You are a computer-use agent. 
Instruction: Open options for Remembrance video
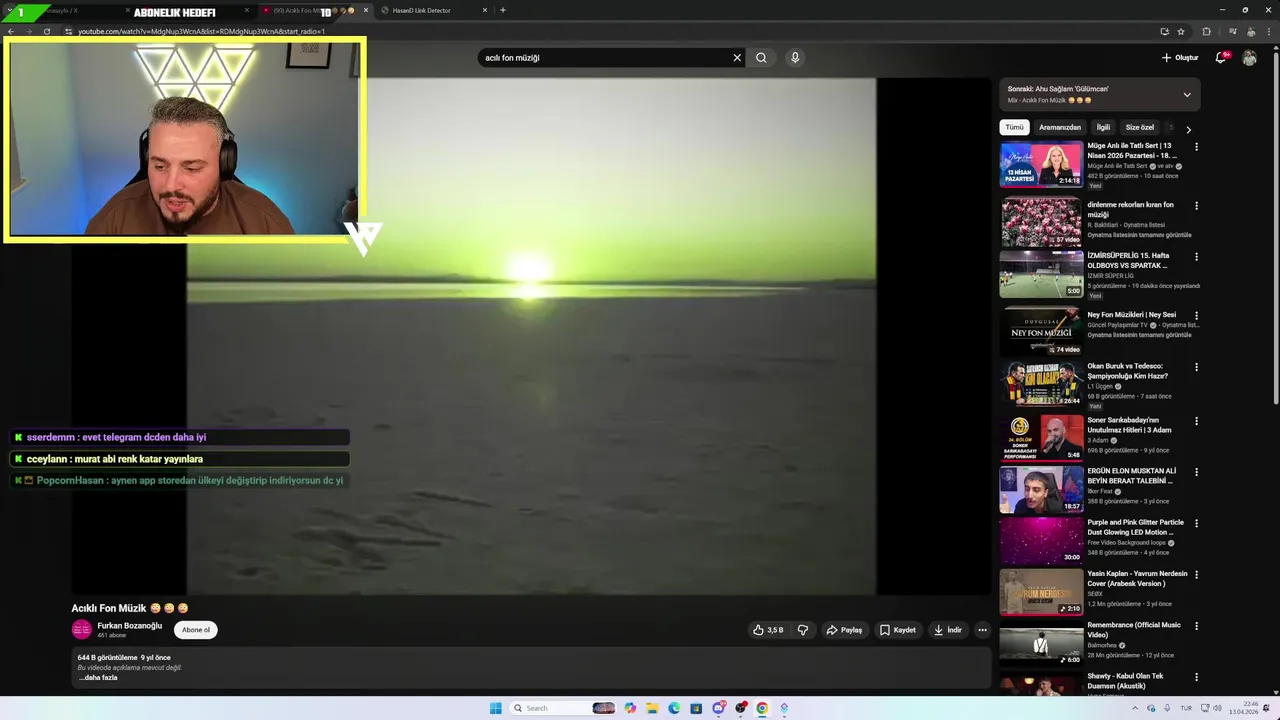(1196, 626)
